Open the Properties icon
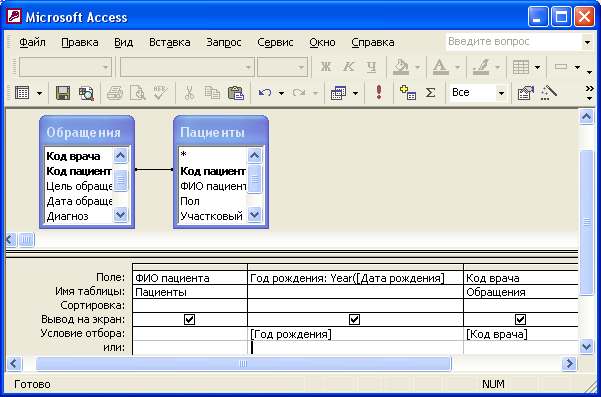601x397 pixels. pos(525,93)
